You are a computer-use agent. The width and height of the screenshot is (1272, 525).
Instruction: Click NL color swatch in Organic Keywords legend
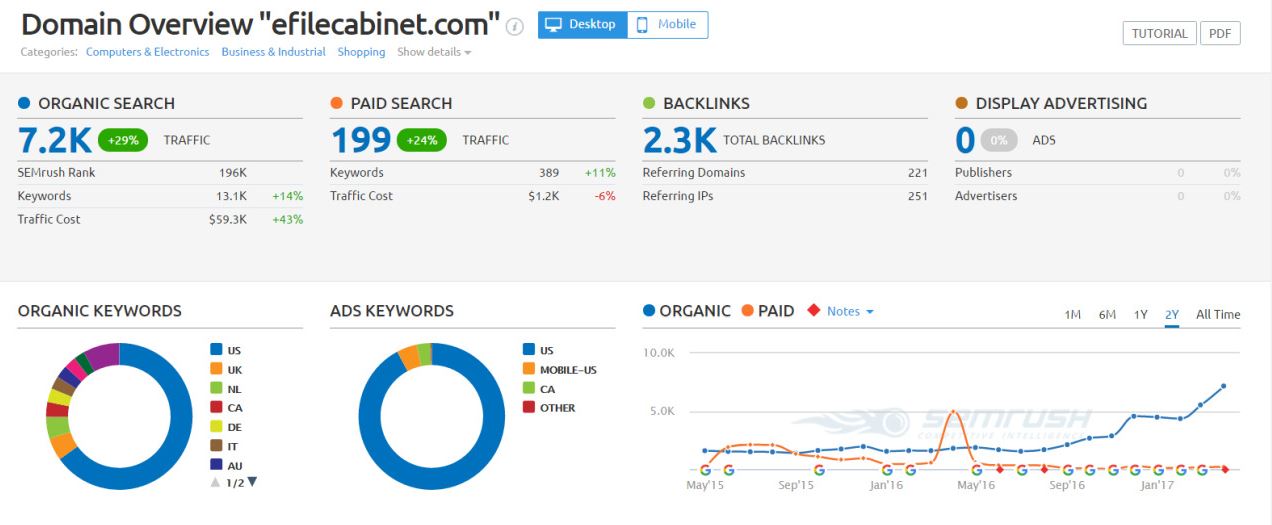point(215,388)
